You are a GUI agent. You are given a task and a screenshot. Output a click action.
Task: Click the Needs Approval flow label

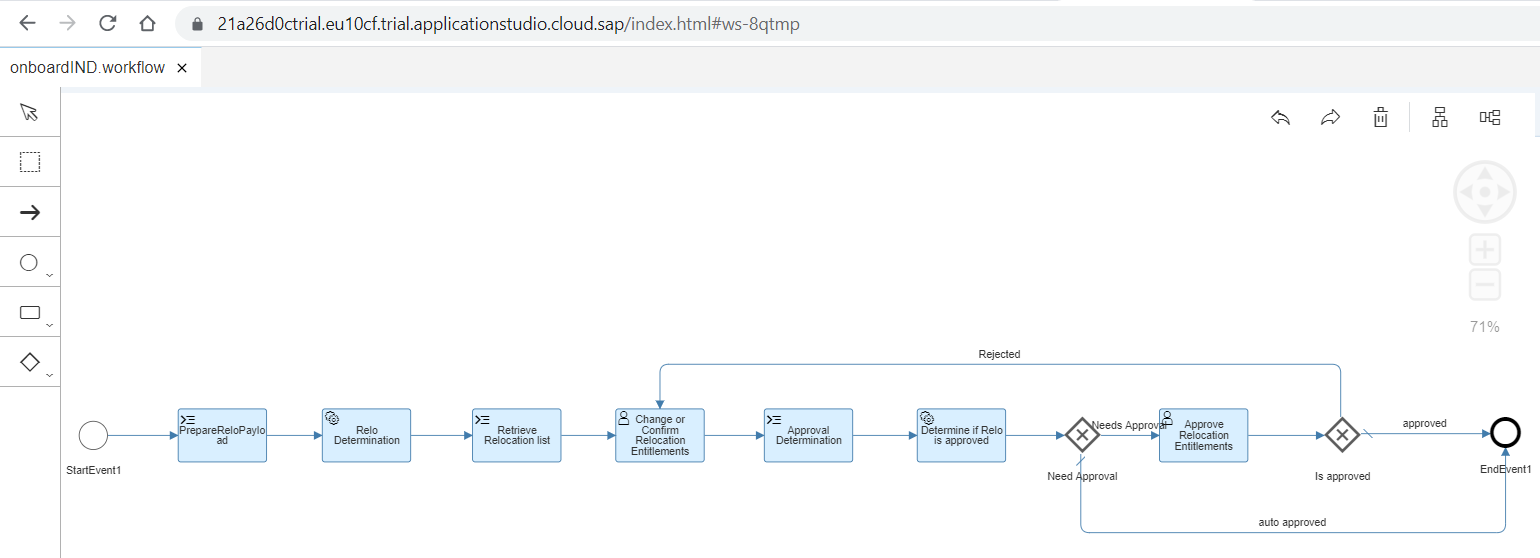click(x=1129, y=425)
